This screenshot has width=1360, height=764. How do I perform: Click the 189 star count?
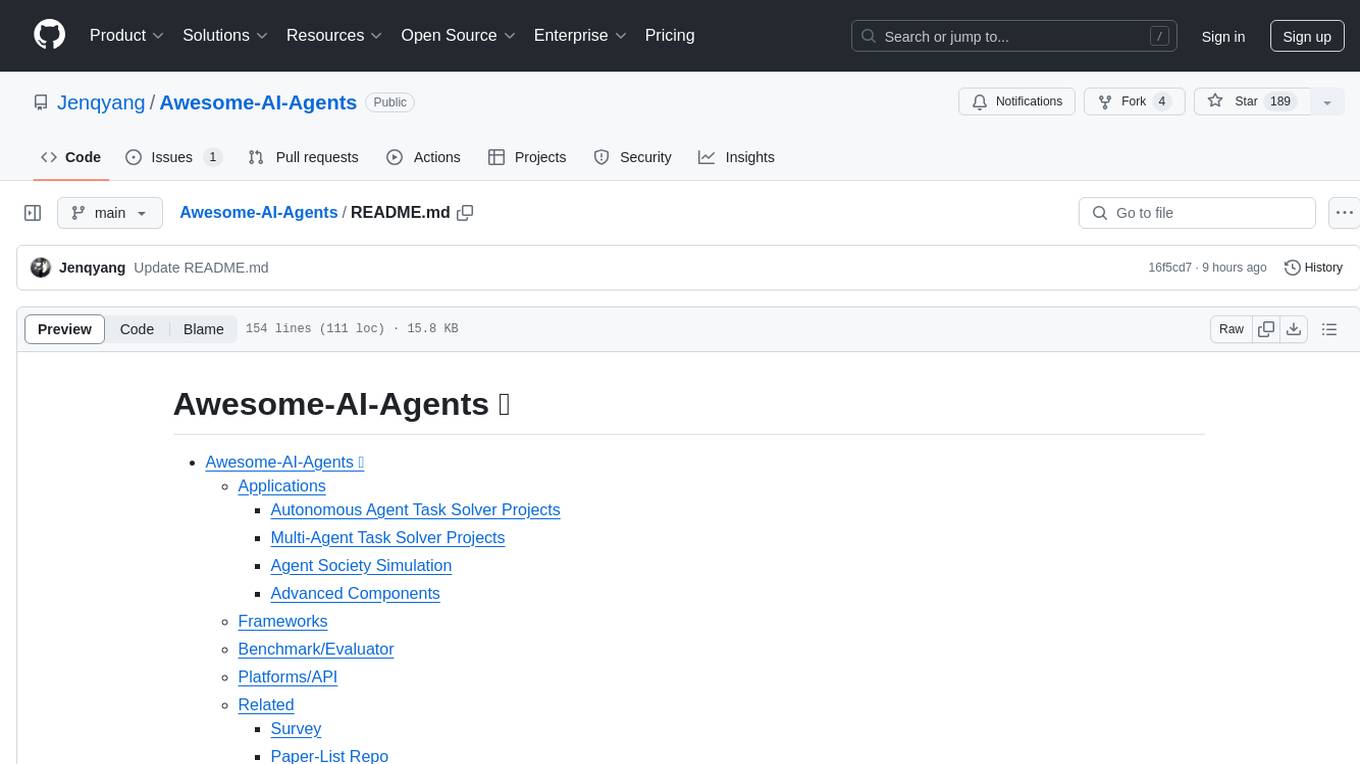pyautogui.click(x=1280, y=102)
